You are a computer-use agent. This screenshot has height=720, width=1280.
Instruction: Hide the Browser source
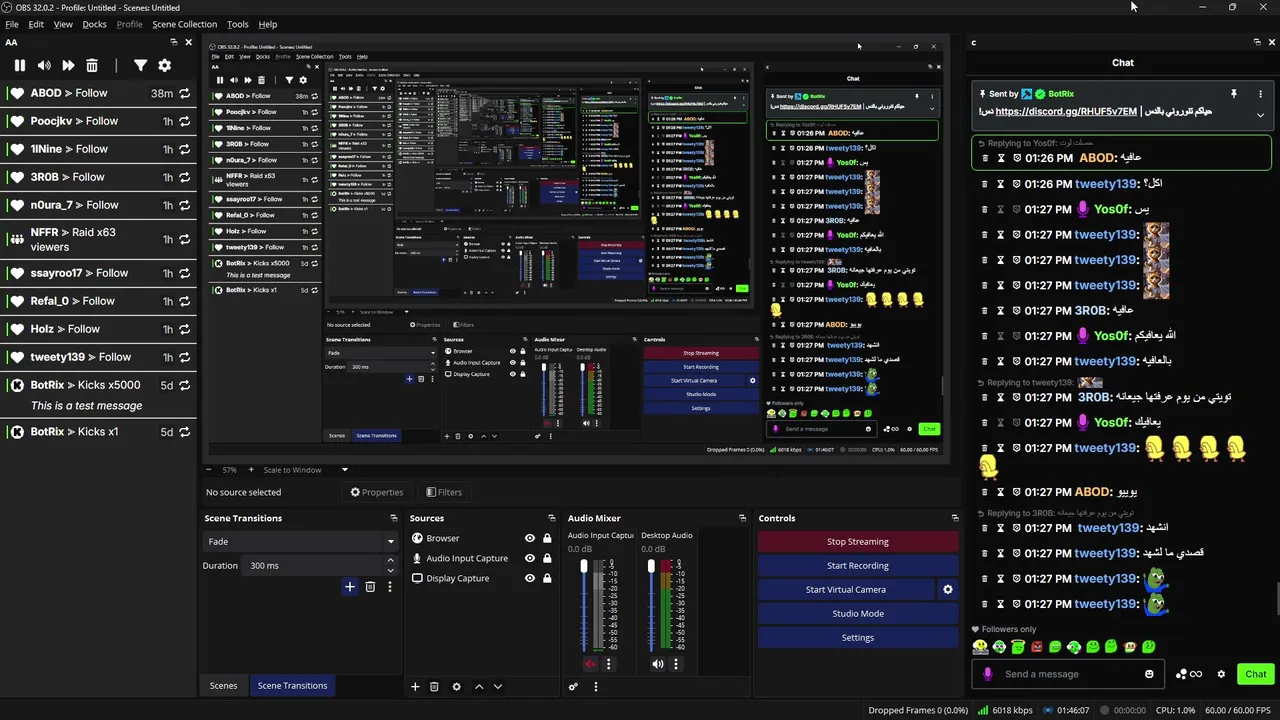(x=530, y=538)
